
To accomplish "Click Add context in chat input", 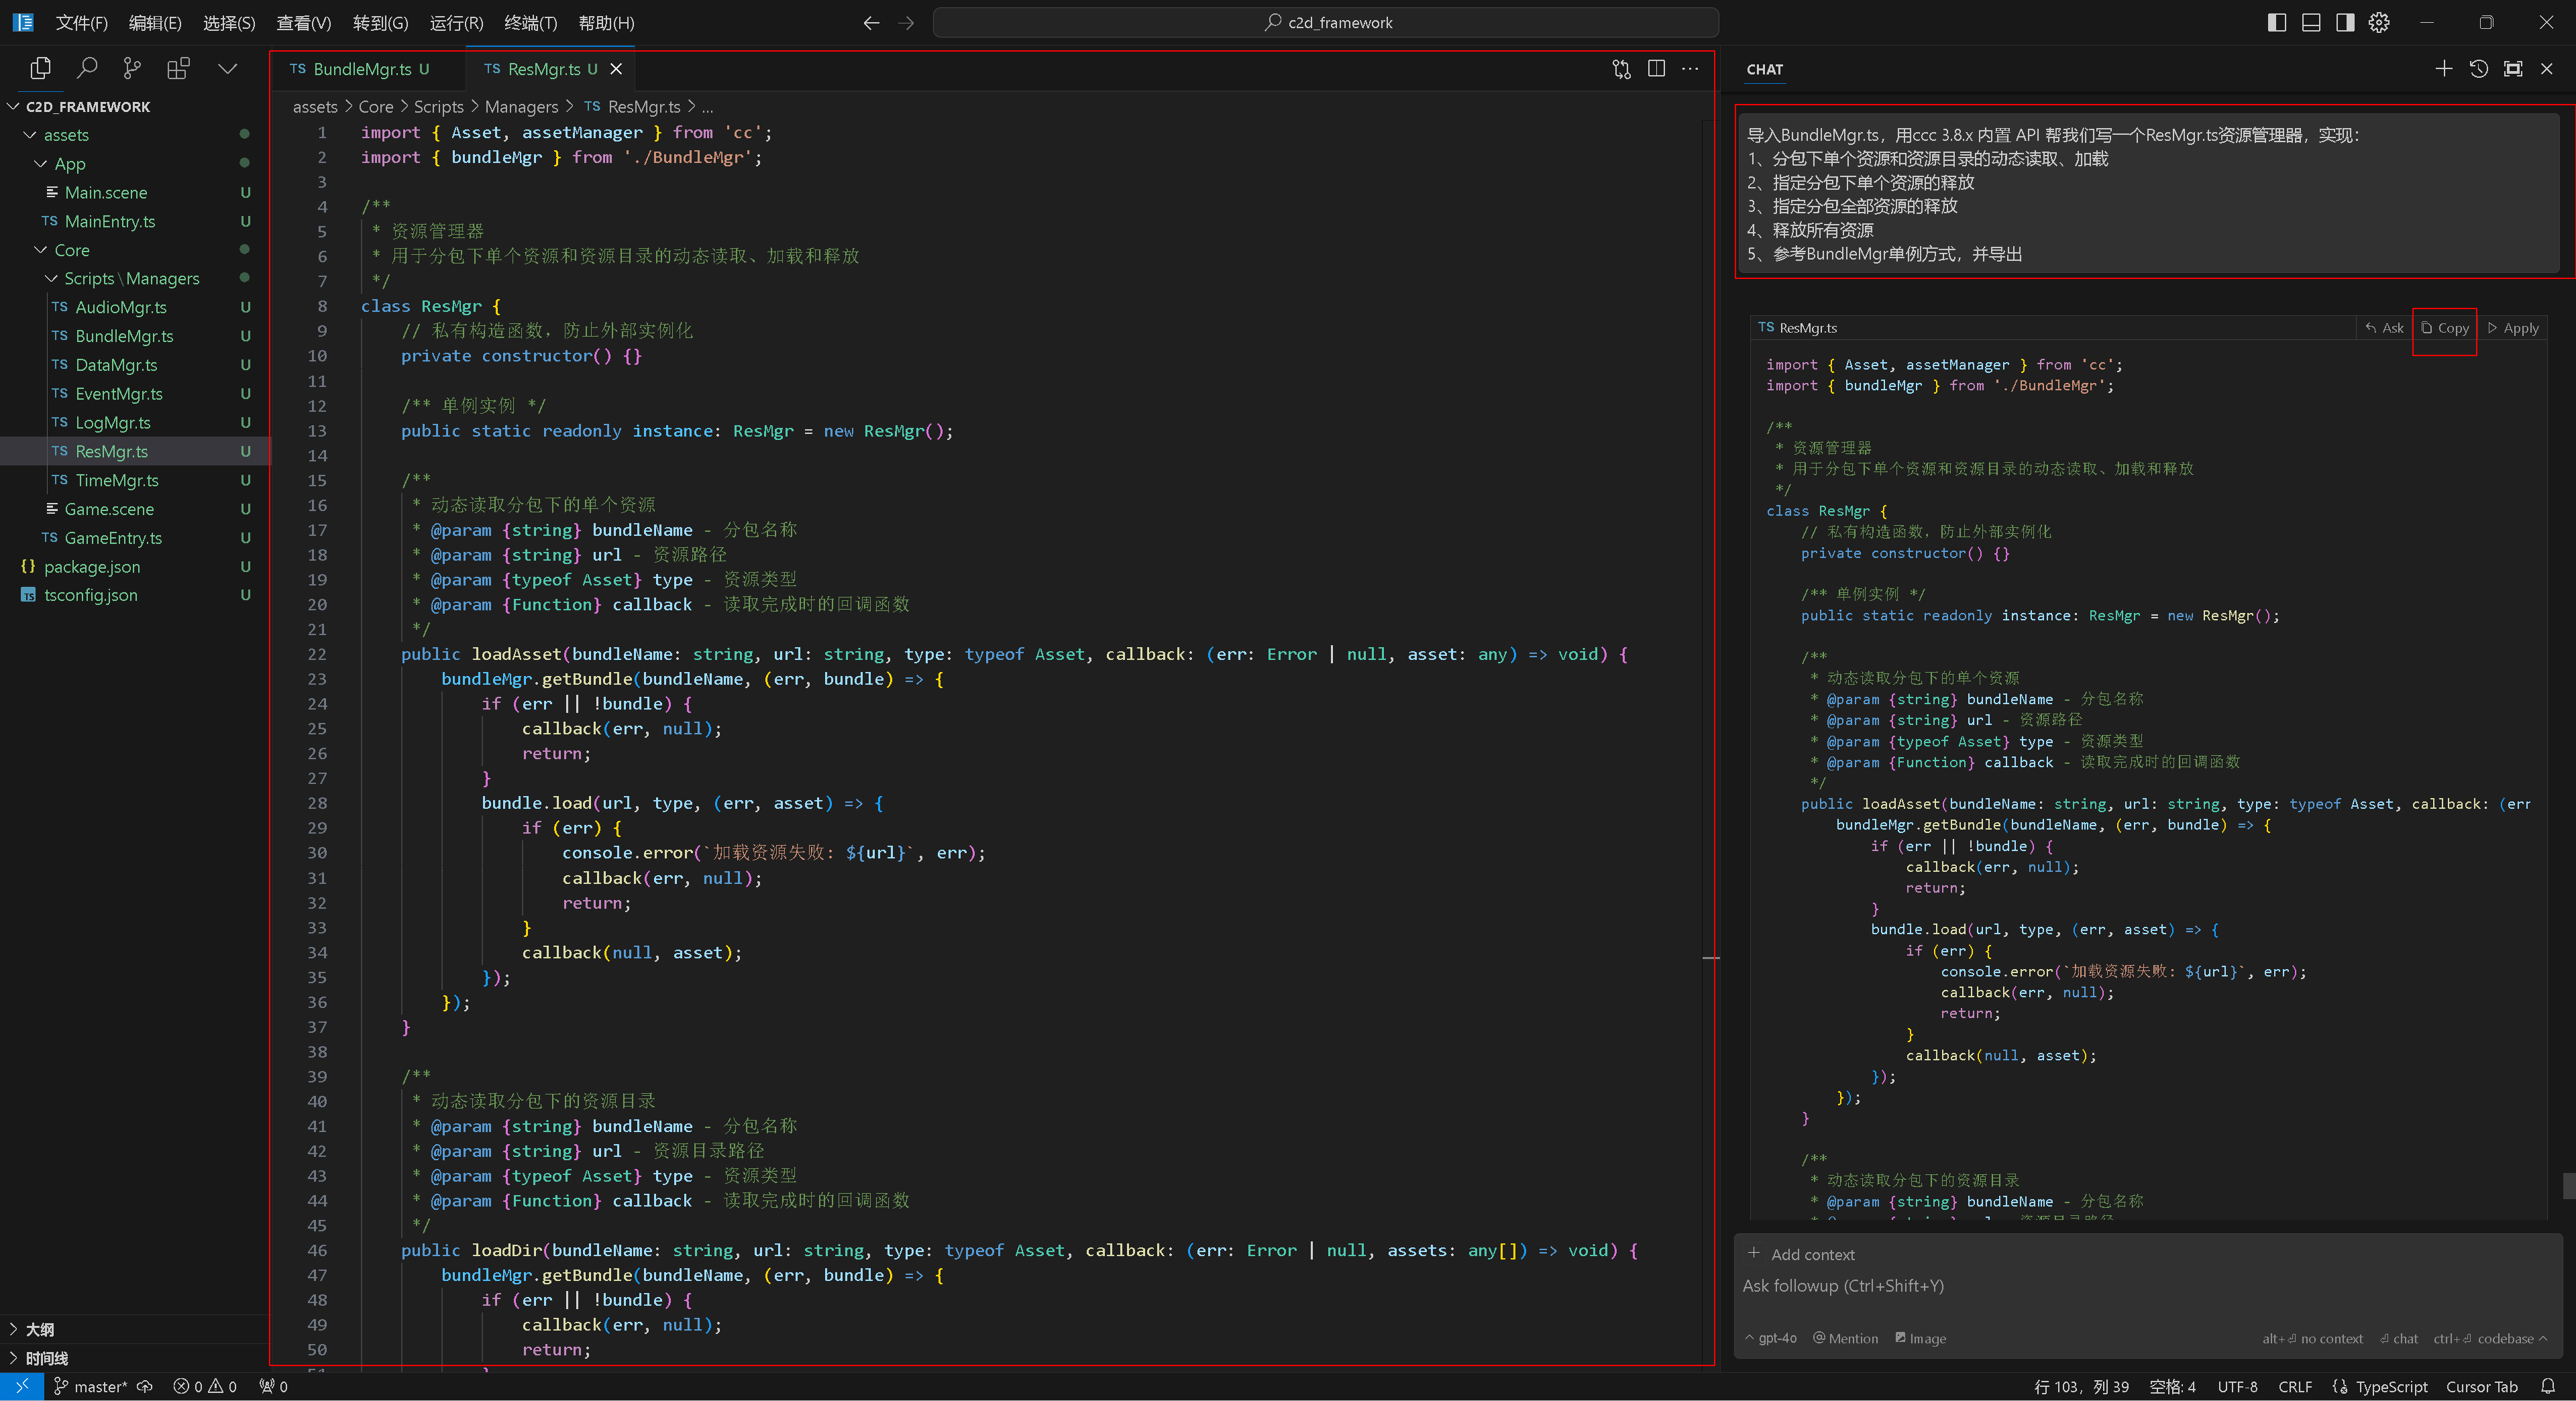I will point(1801,1254).
